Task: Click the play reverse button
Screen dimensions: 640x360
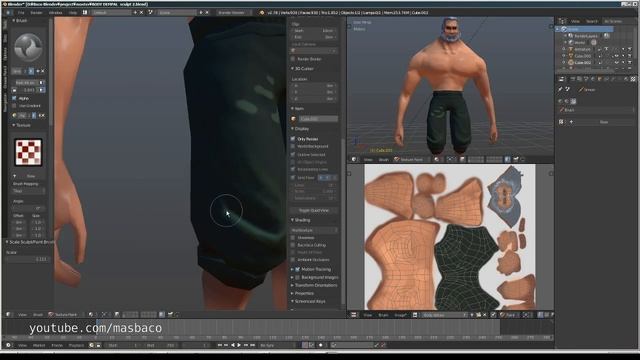Action: click(x=233, y=345)
